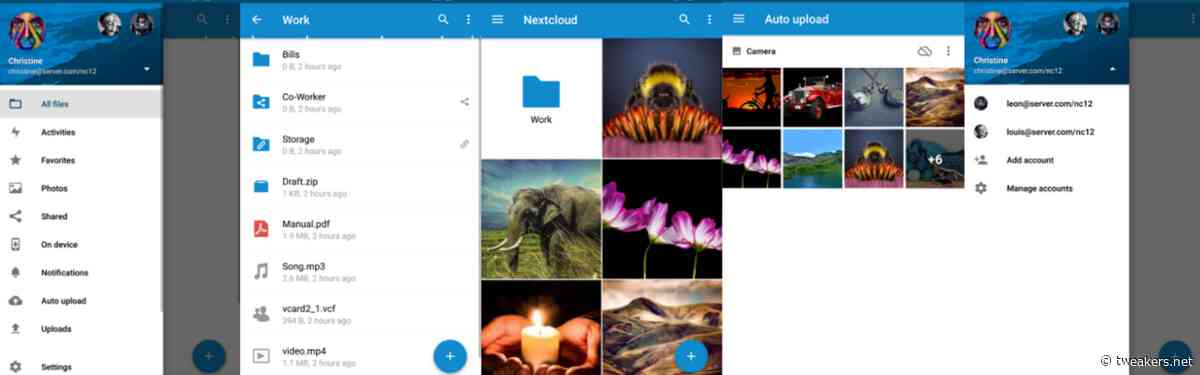This screenshot has height=375, width=1200.
Task: Open the blue lake landscape thumbnail
Action: click(x=812, y=158)
